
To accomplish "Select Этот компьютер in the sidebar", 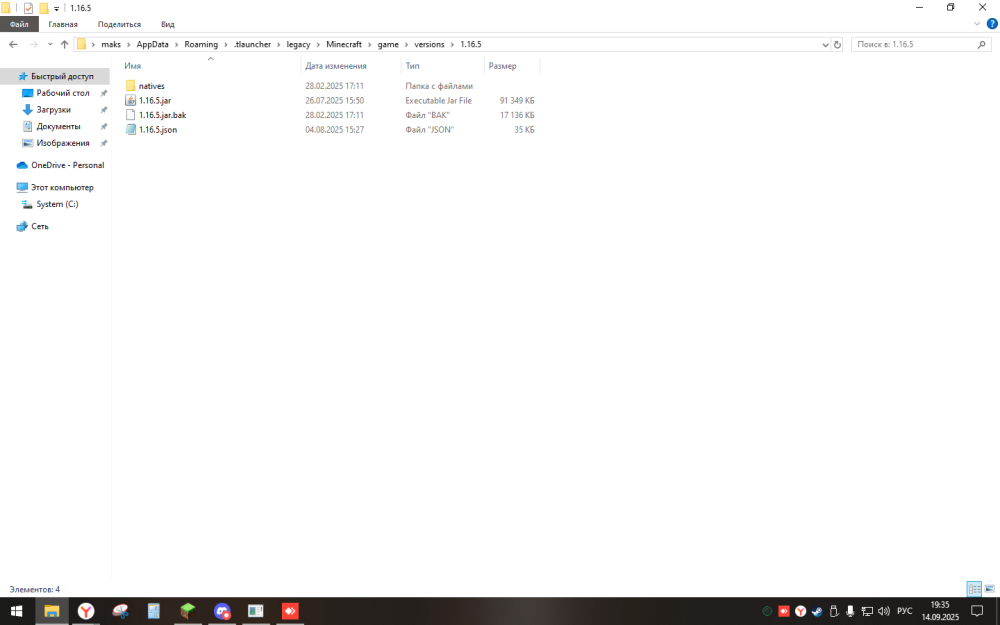I will point(62,188).
